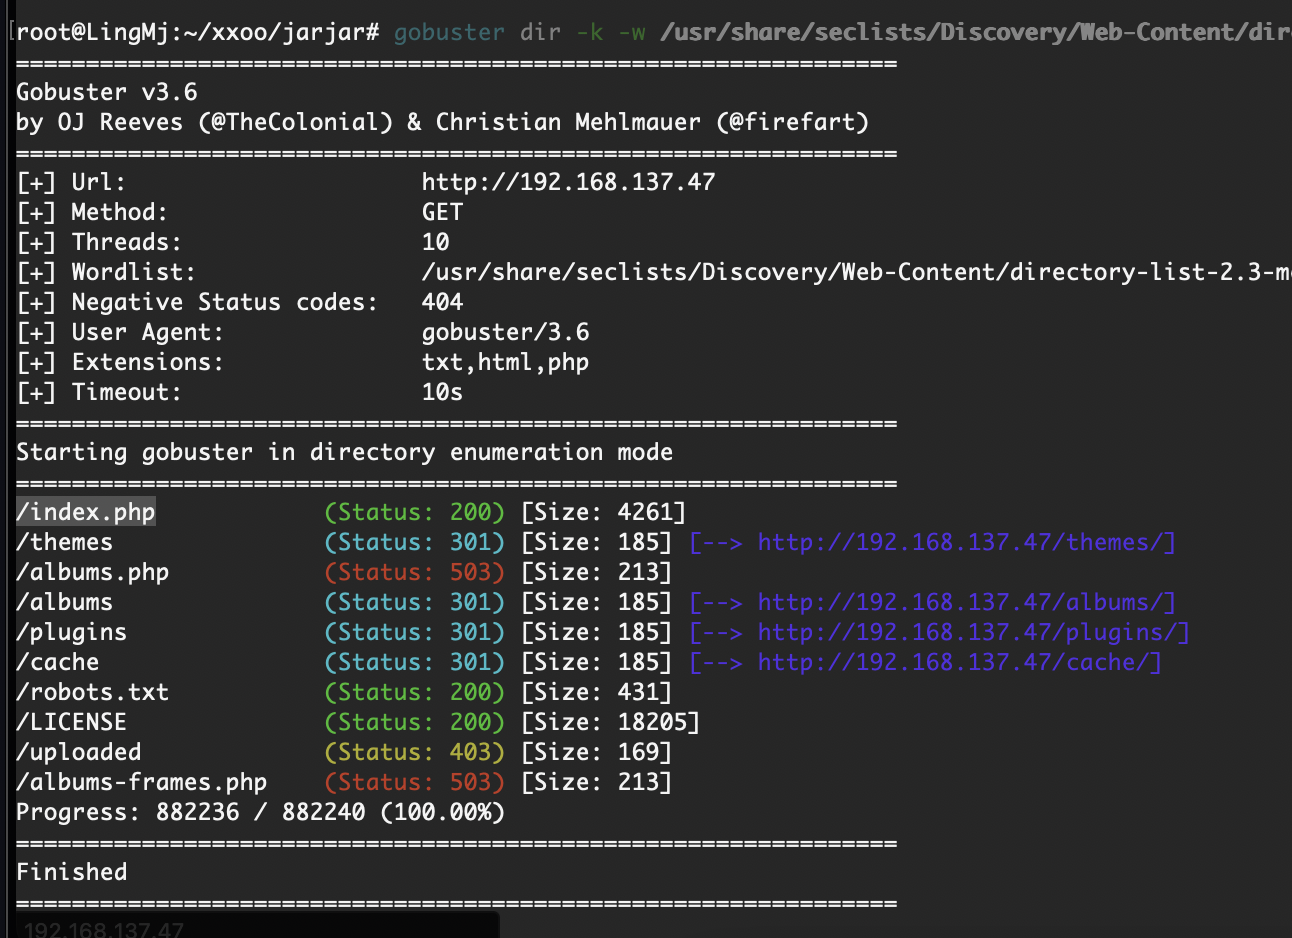The image size is (1292, 938).
Task: Click the authors credit line
Action: (443, 122)
